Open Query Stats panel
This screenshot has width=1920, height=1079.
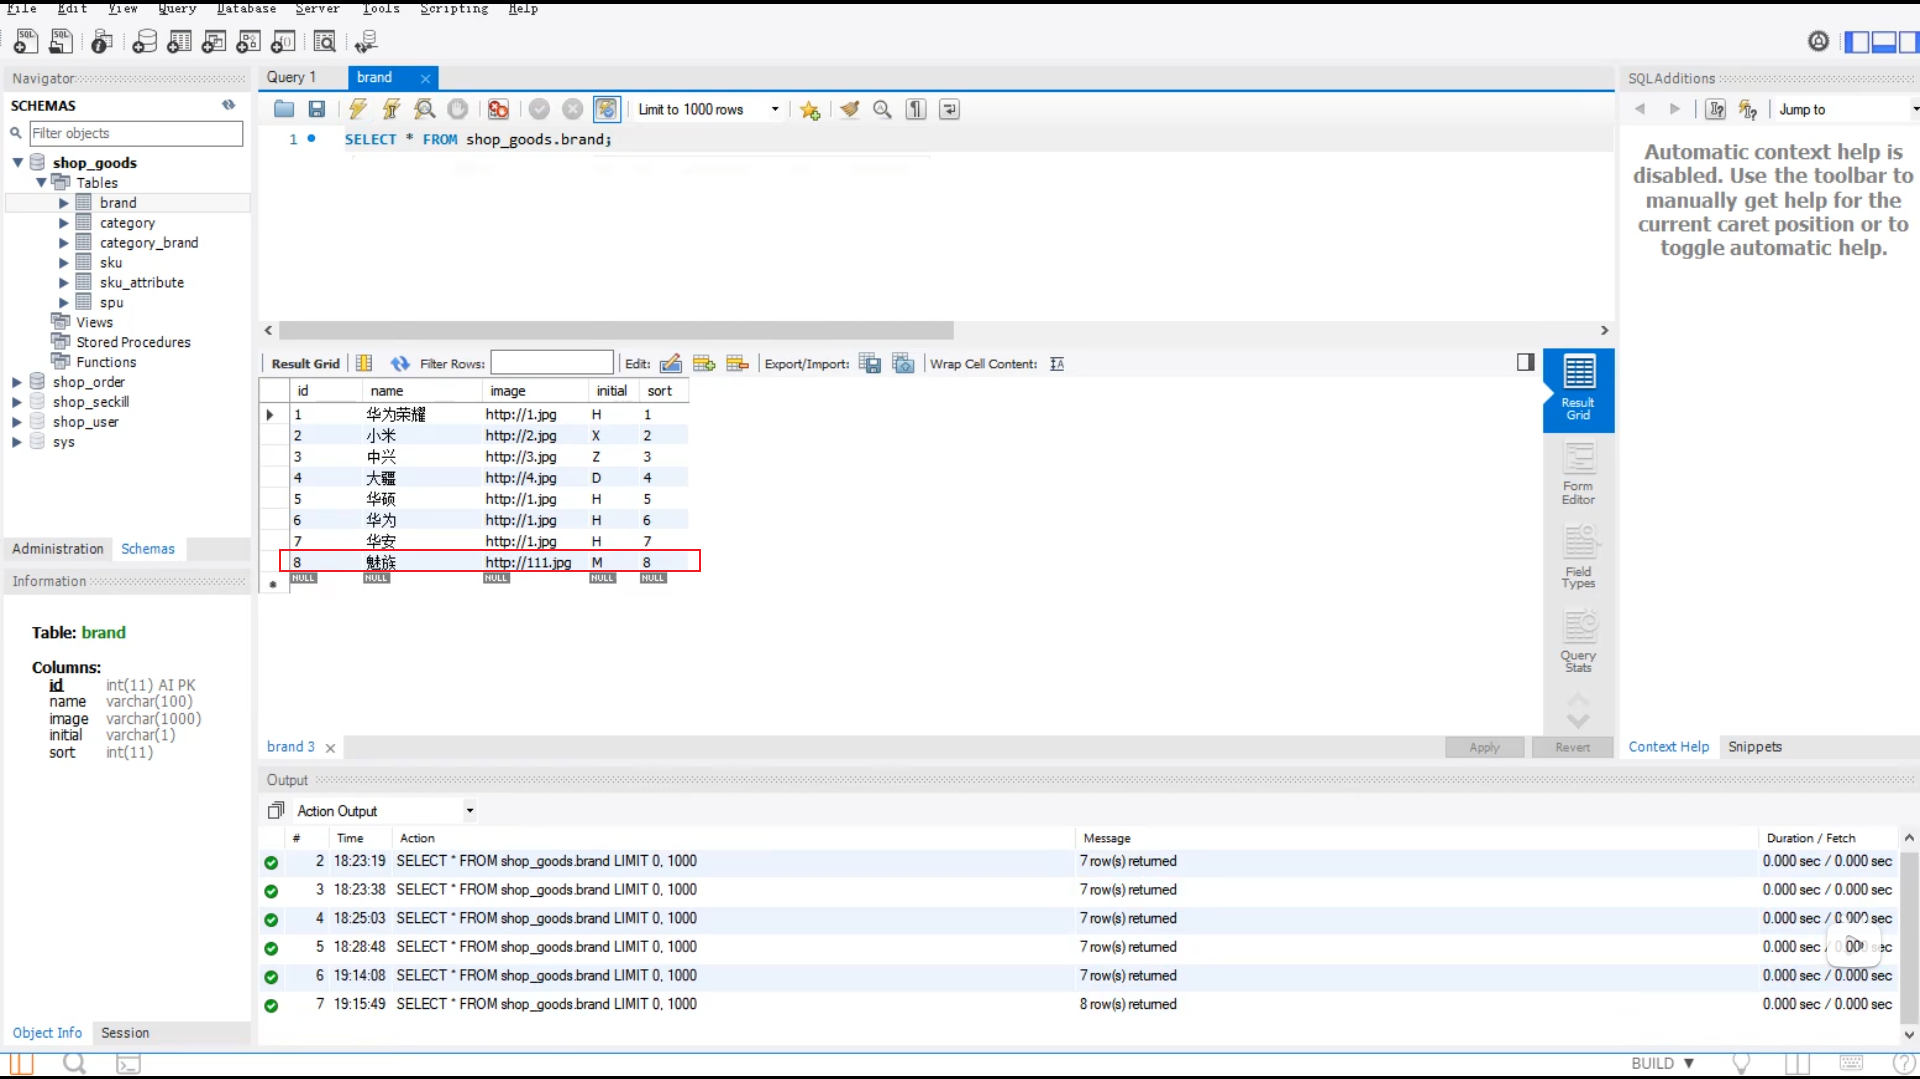1578,642
